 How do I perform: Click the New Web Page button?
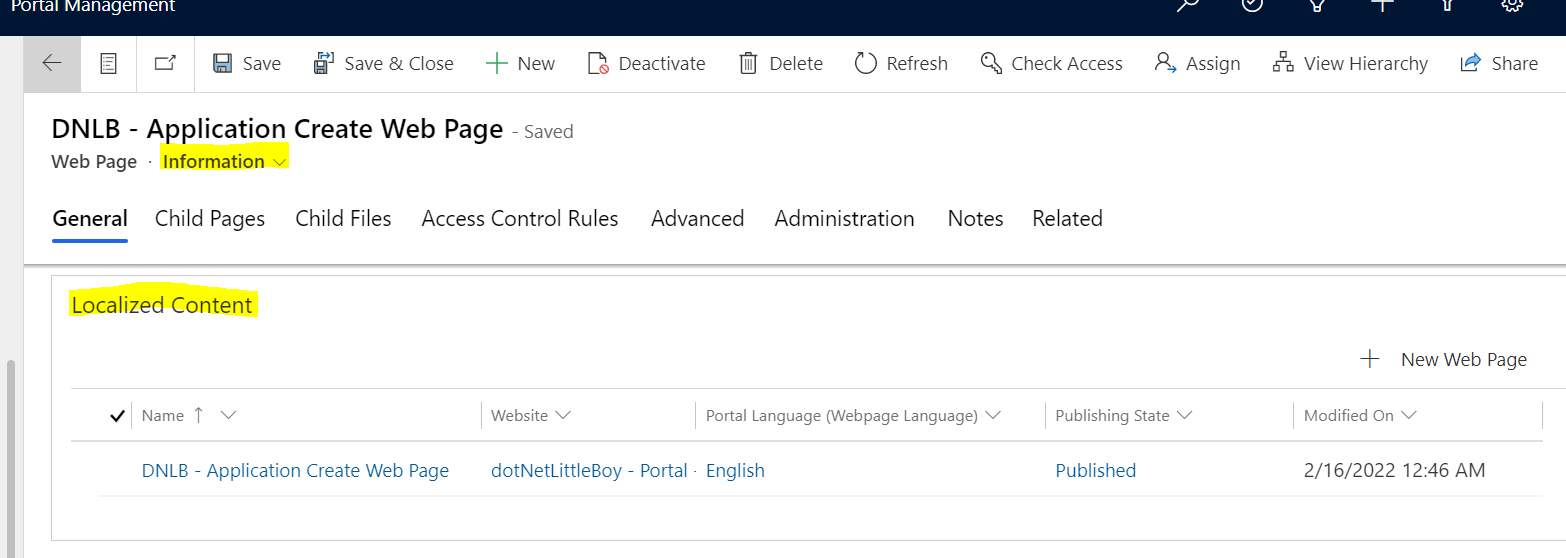[x=1444, y=359]
